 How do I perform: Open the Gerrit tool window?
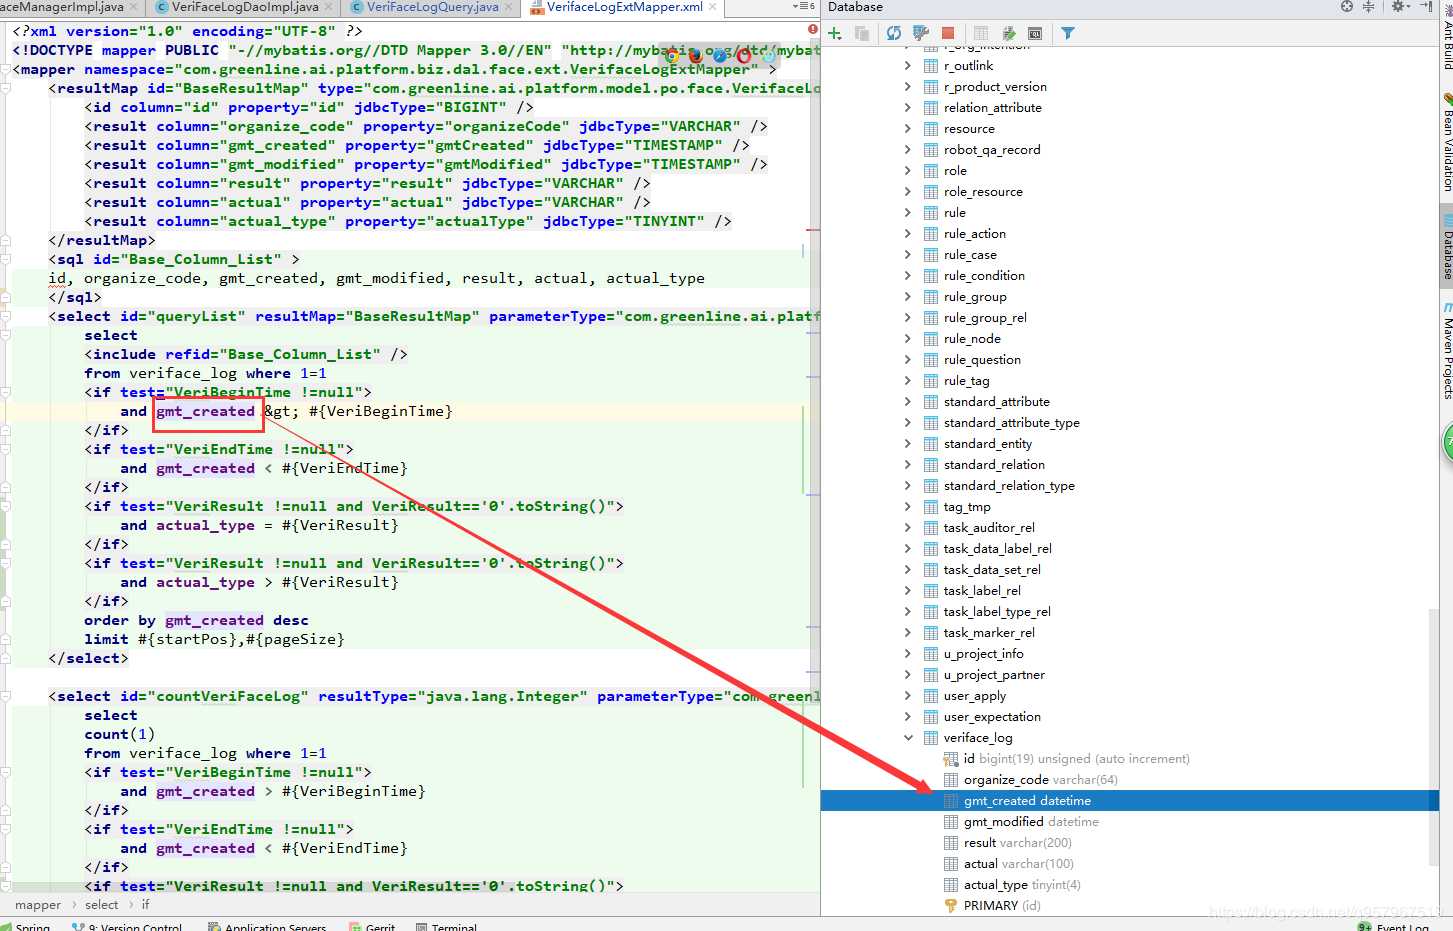coord(372,927)
